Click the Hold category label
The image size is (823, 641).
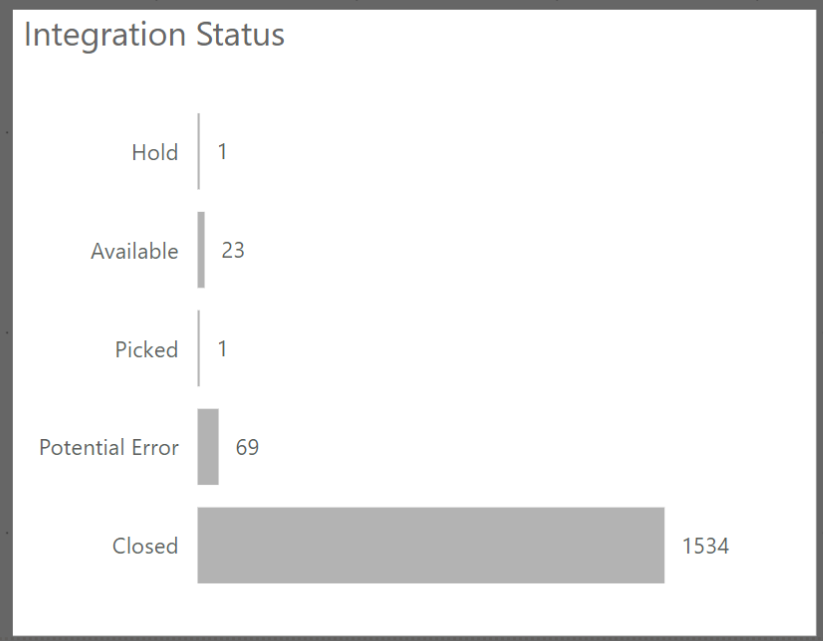(155, 153)
